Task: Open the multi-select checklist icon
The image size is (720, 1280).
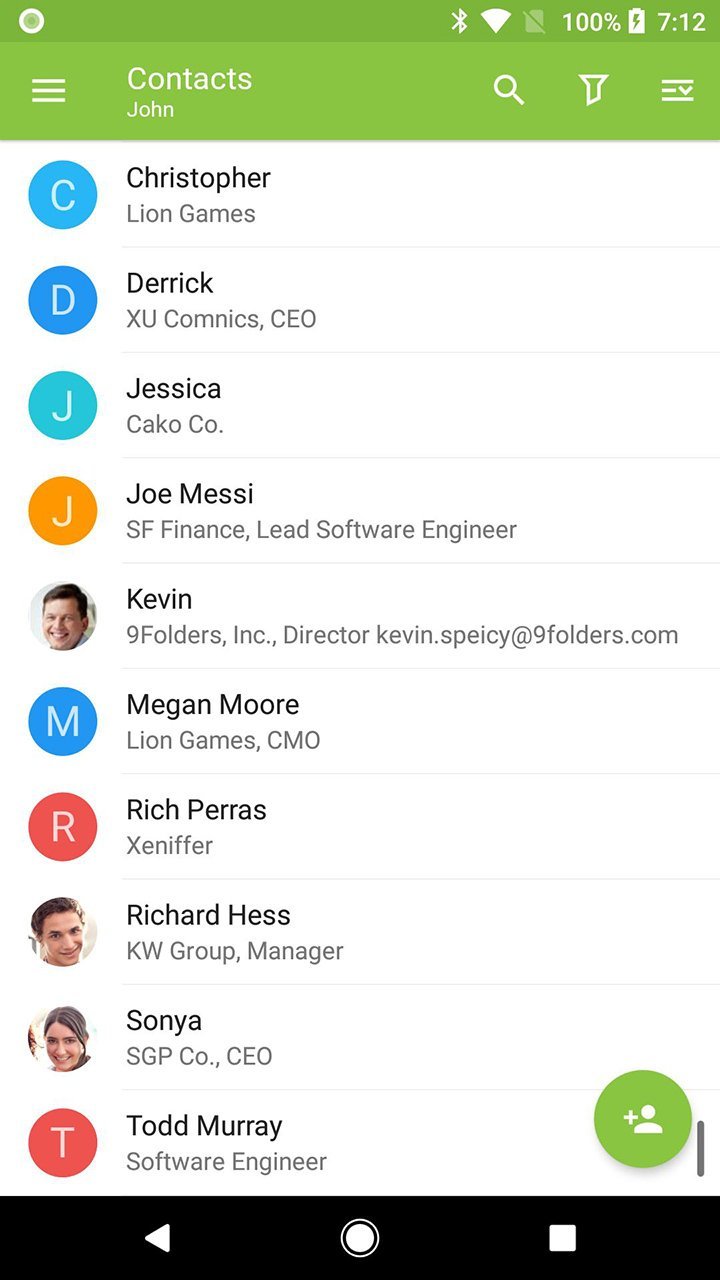Action: [677, 91]
